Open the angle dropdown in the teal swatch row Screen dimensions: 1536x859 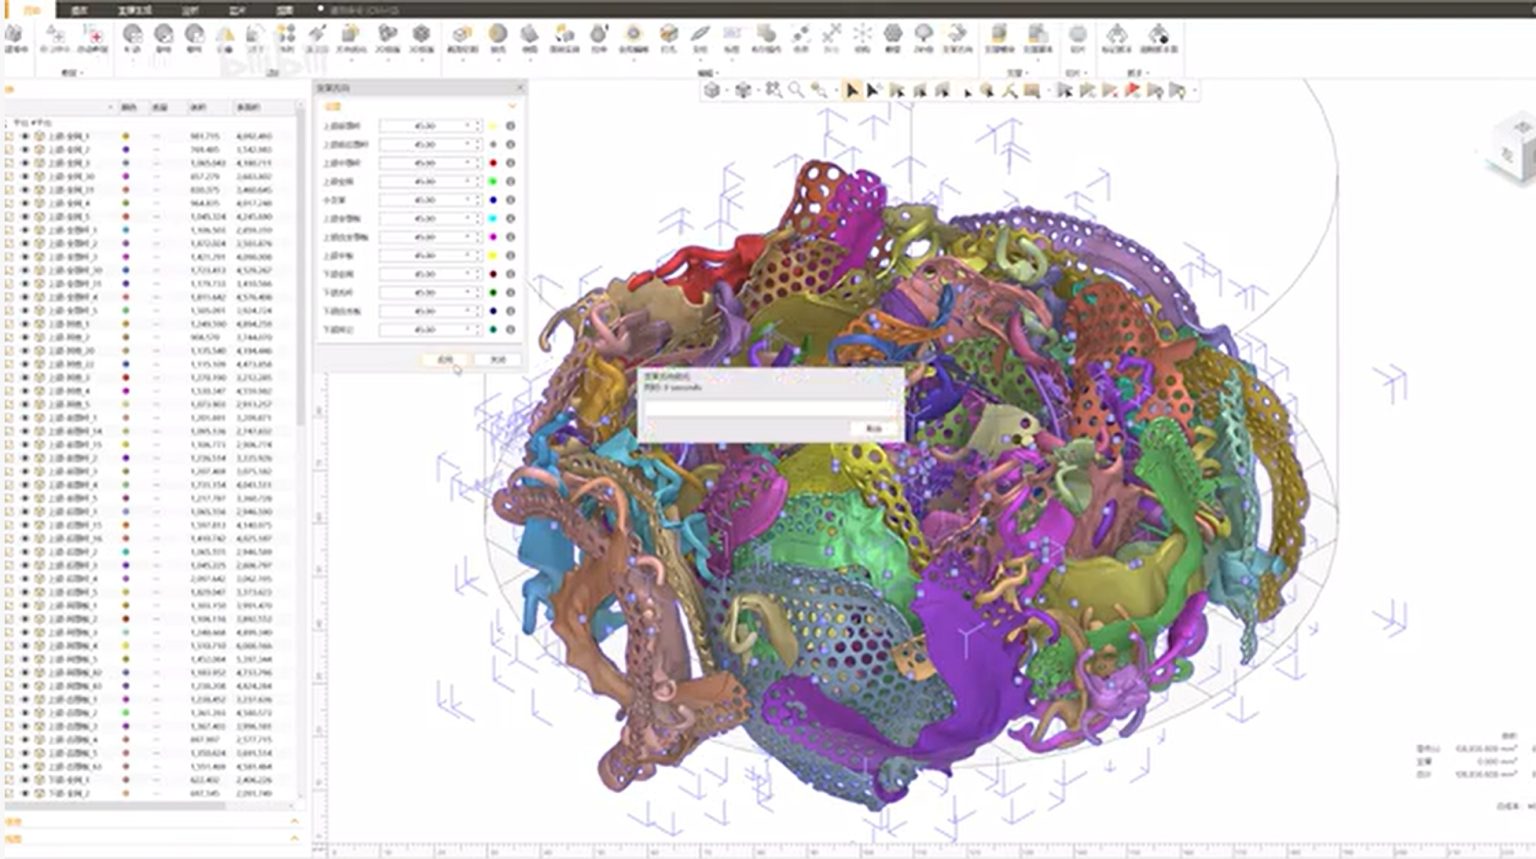(467, 330)
